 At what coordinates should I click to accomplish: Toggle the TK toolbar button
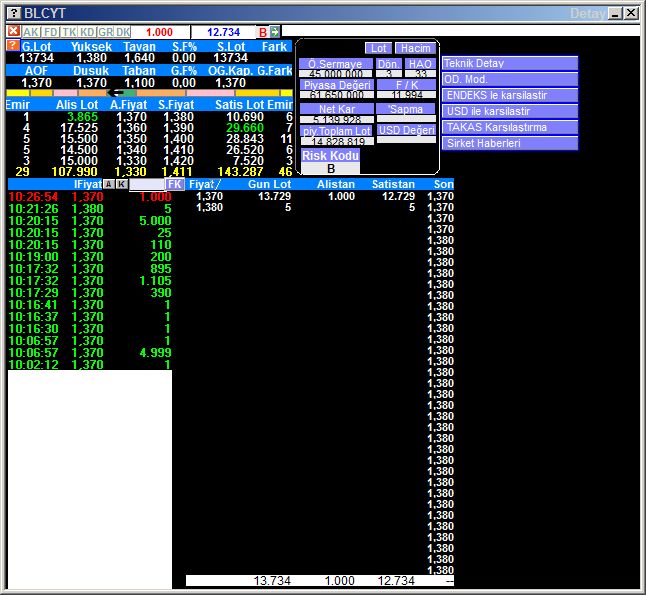pyautogui.click(x=70, y=32)
